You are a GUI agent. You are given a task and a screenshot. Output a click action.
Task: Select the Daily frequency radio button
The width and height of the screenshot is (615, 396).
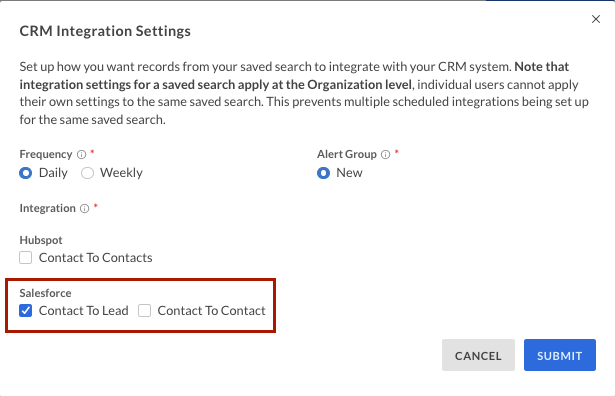[25, 173]
